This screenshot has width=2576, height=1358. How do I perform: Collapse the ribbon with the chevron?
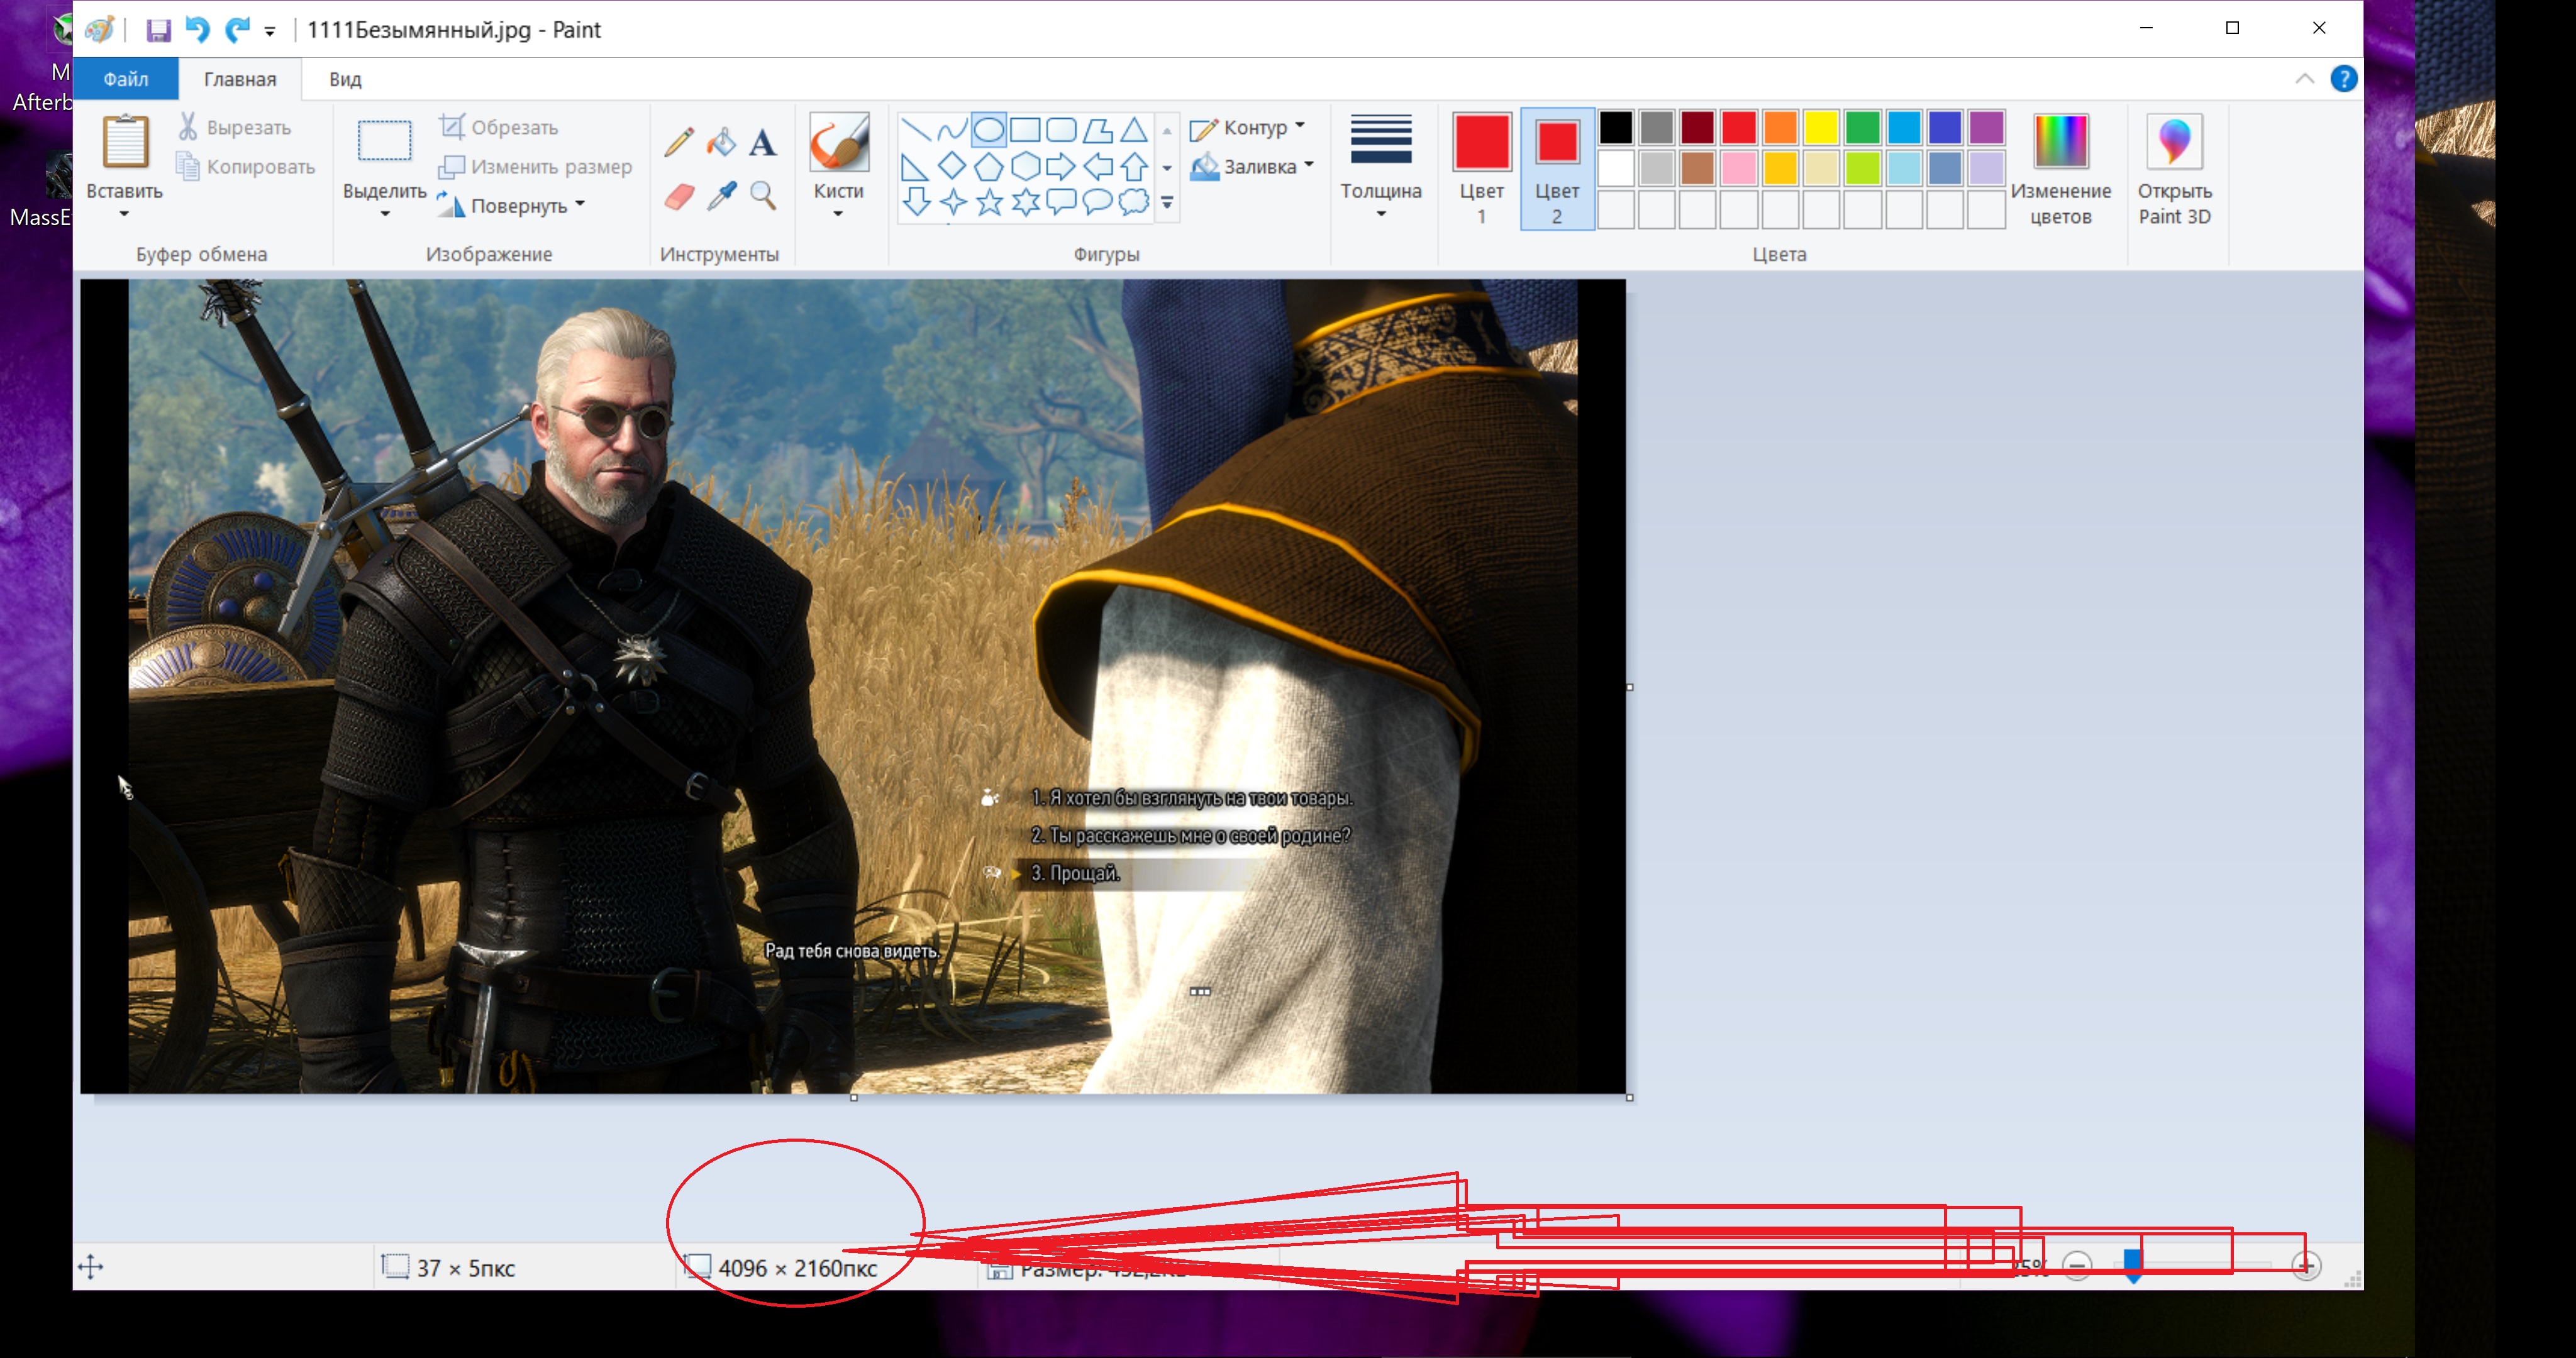click(2304, 79)
